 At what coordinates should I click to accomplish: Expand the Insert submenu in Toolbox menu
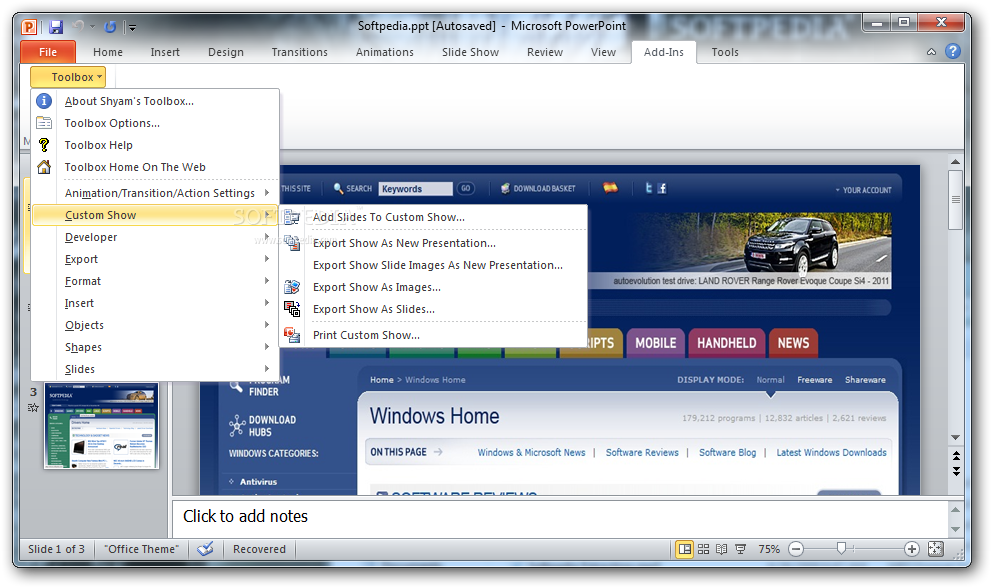pyautogui.click(x=155, y=303)
